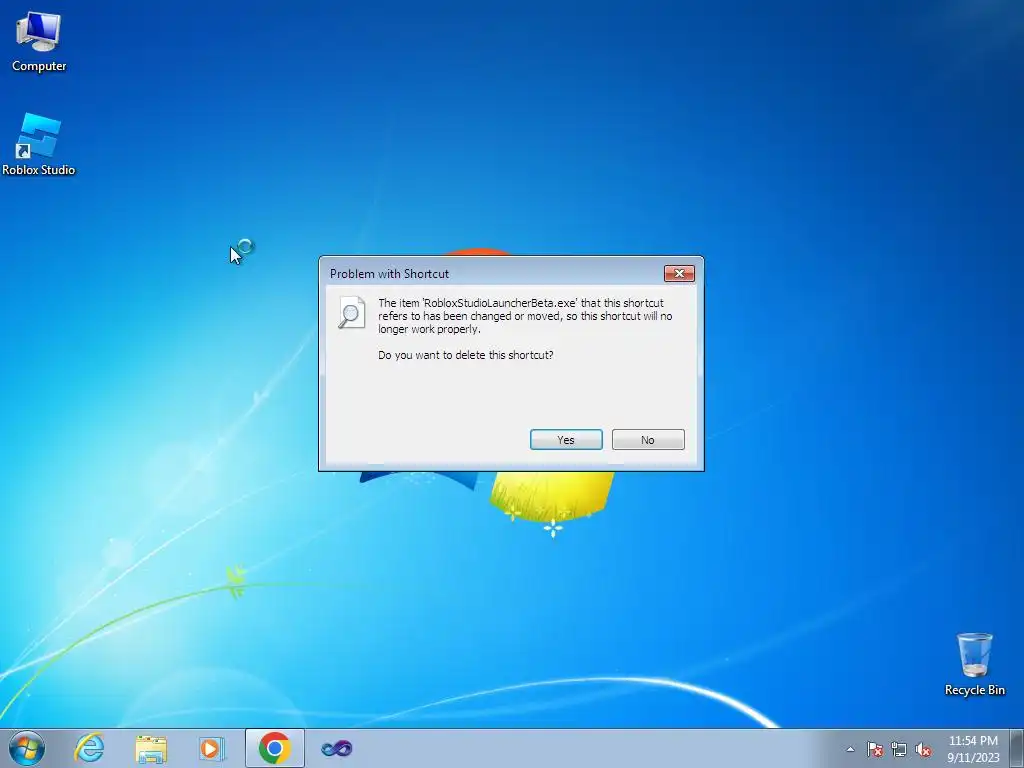Open the network status tray icon
This screenshot has height=768, width=1024.
[899, 749]
